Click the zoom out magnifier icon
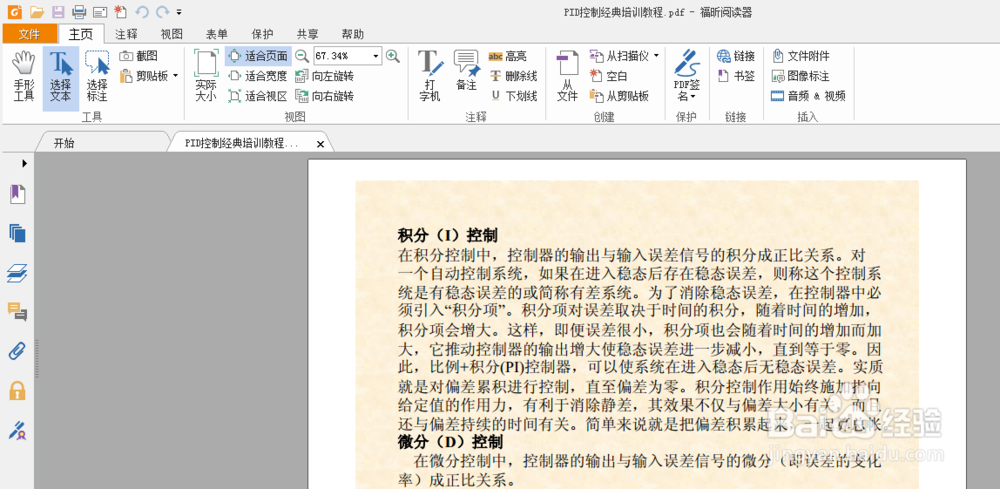 pyautogui.click(x=302, y=56)
